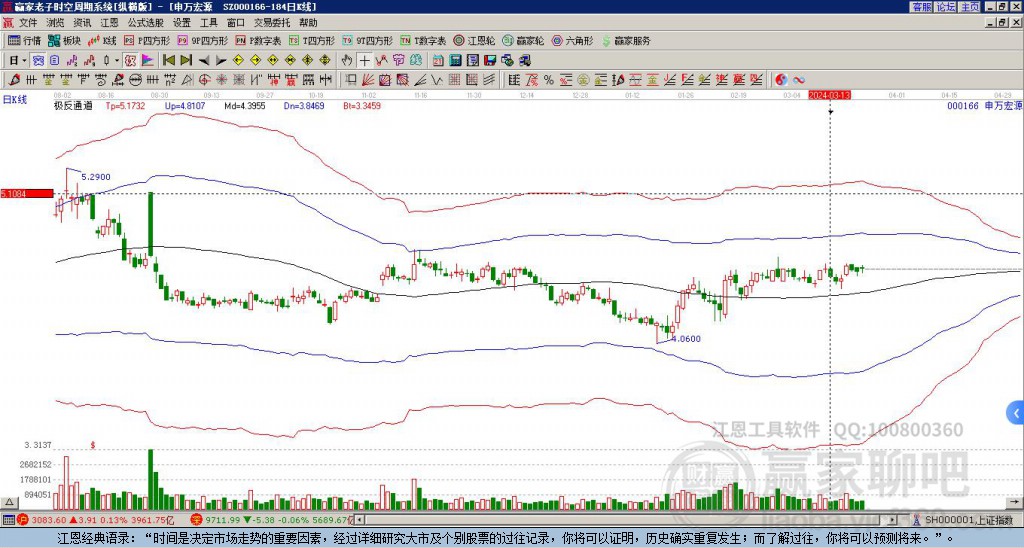Open the 公式选股 menu
Viewport: 1024px width, 548px height.
pos(146,23)
